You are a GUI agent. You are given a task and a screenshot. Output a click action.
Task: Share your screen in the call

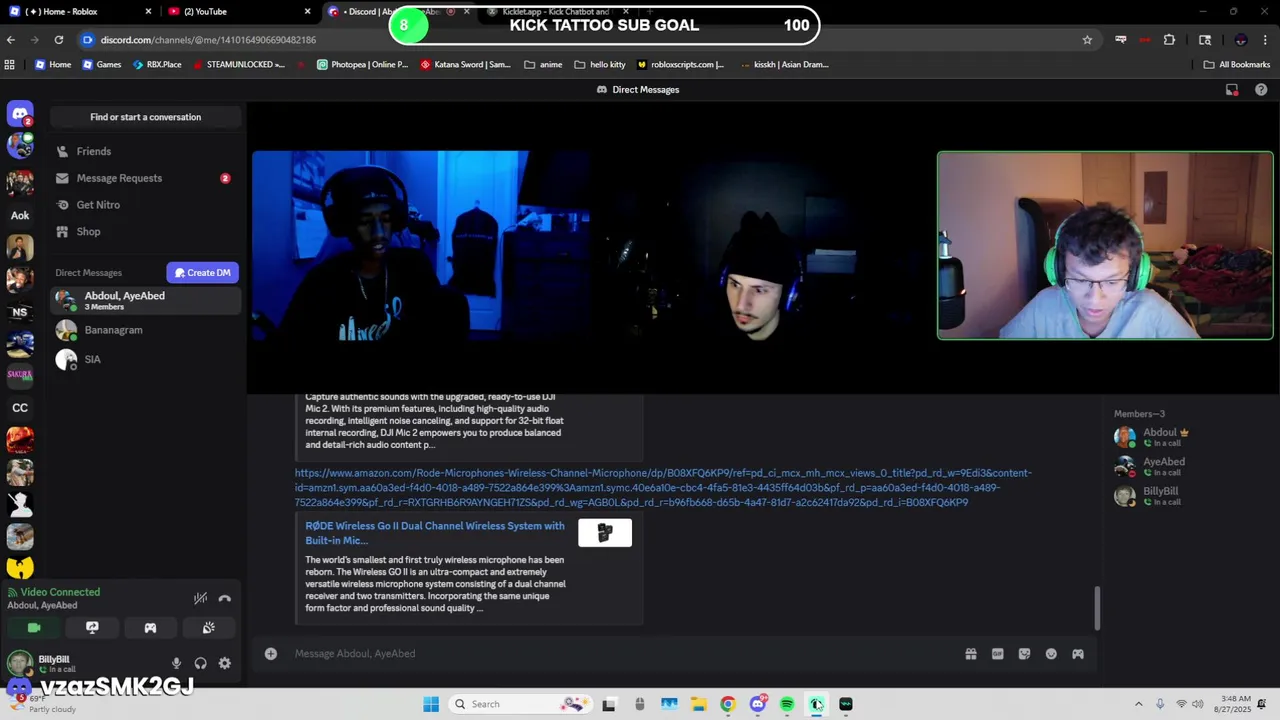(x=92, y=628)
